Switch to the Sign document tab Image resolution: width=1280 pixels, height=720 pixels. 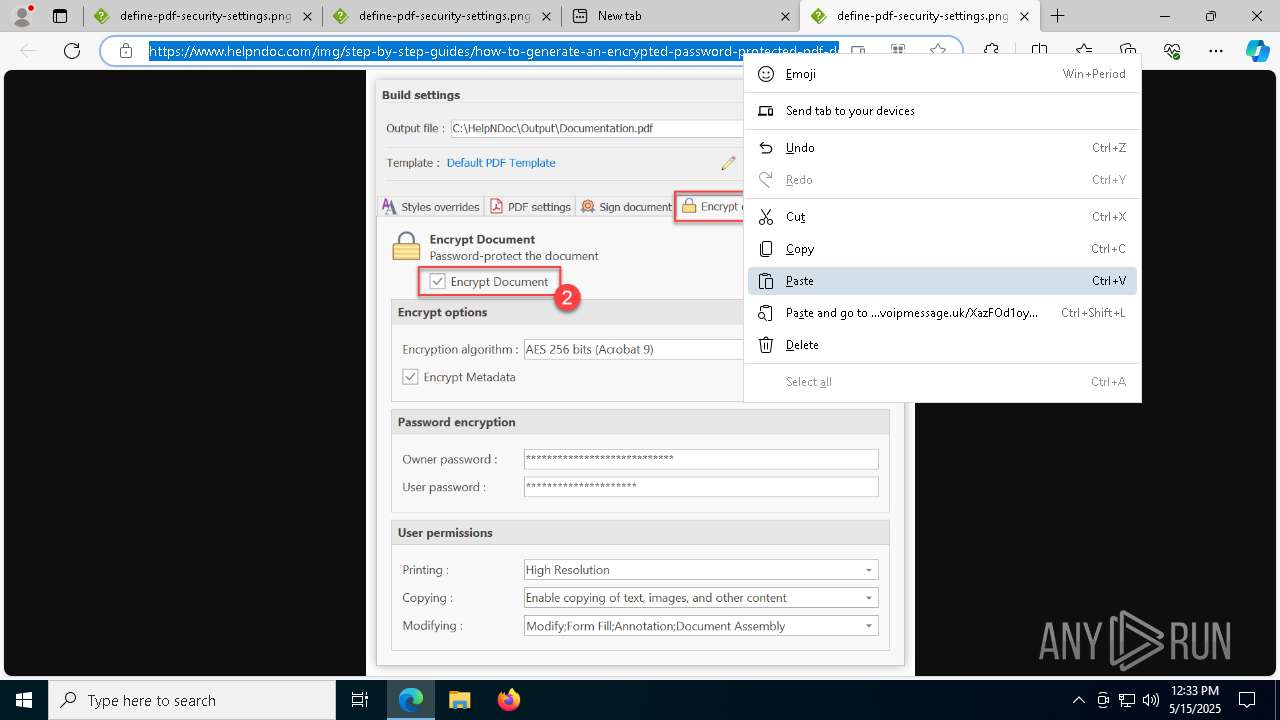[626, 207]
